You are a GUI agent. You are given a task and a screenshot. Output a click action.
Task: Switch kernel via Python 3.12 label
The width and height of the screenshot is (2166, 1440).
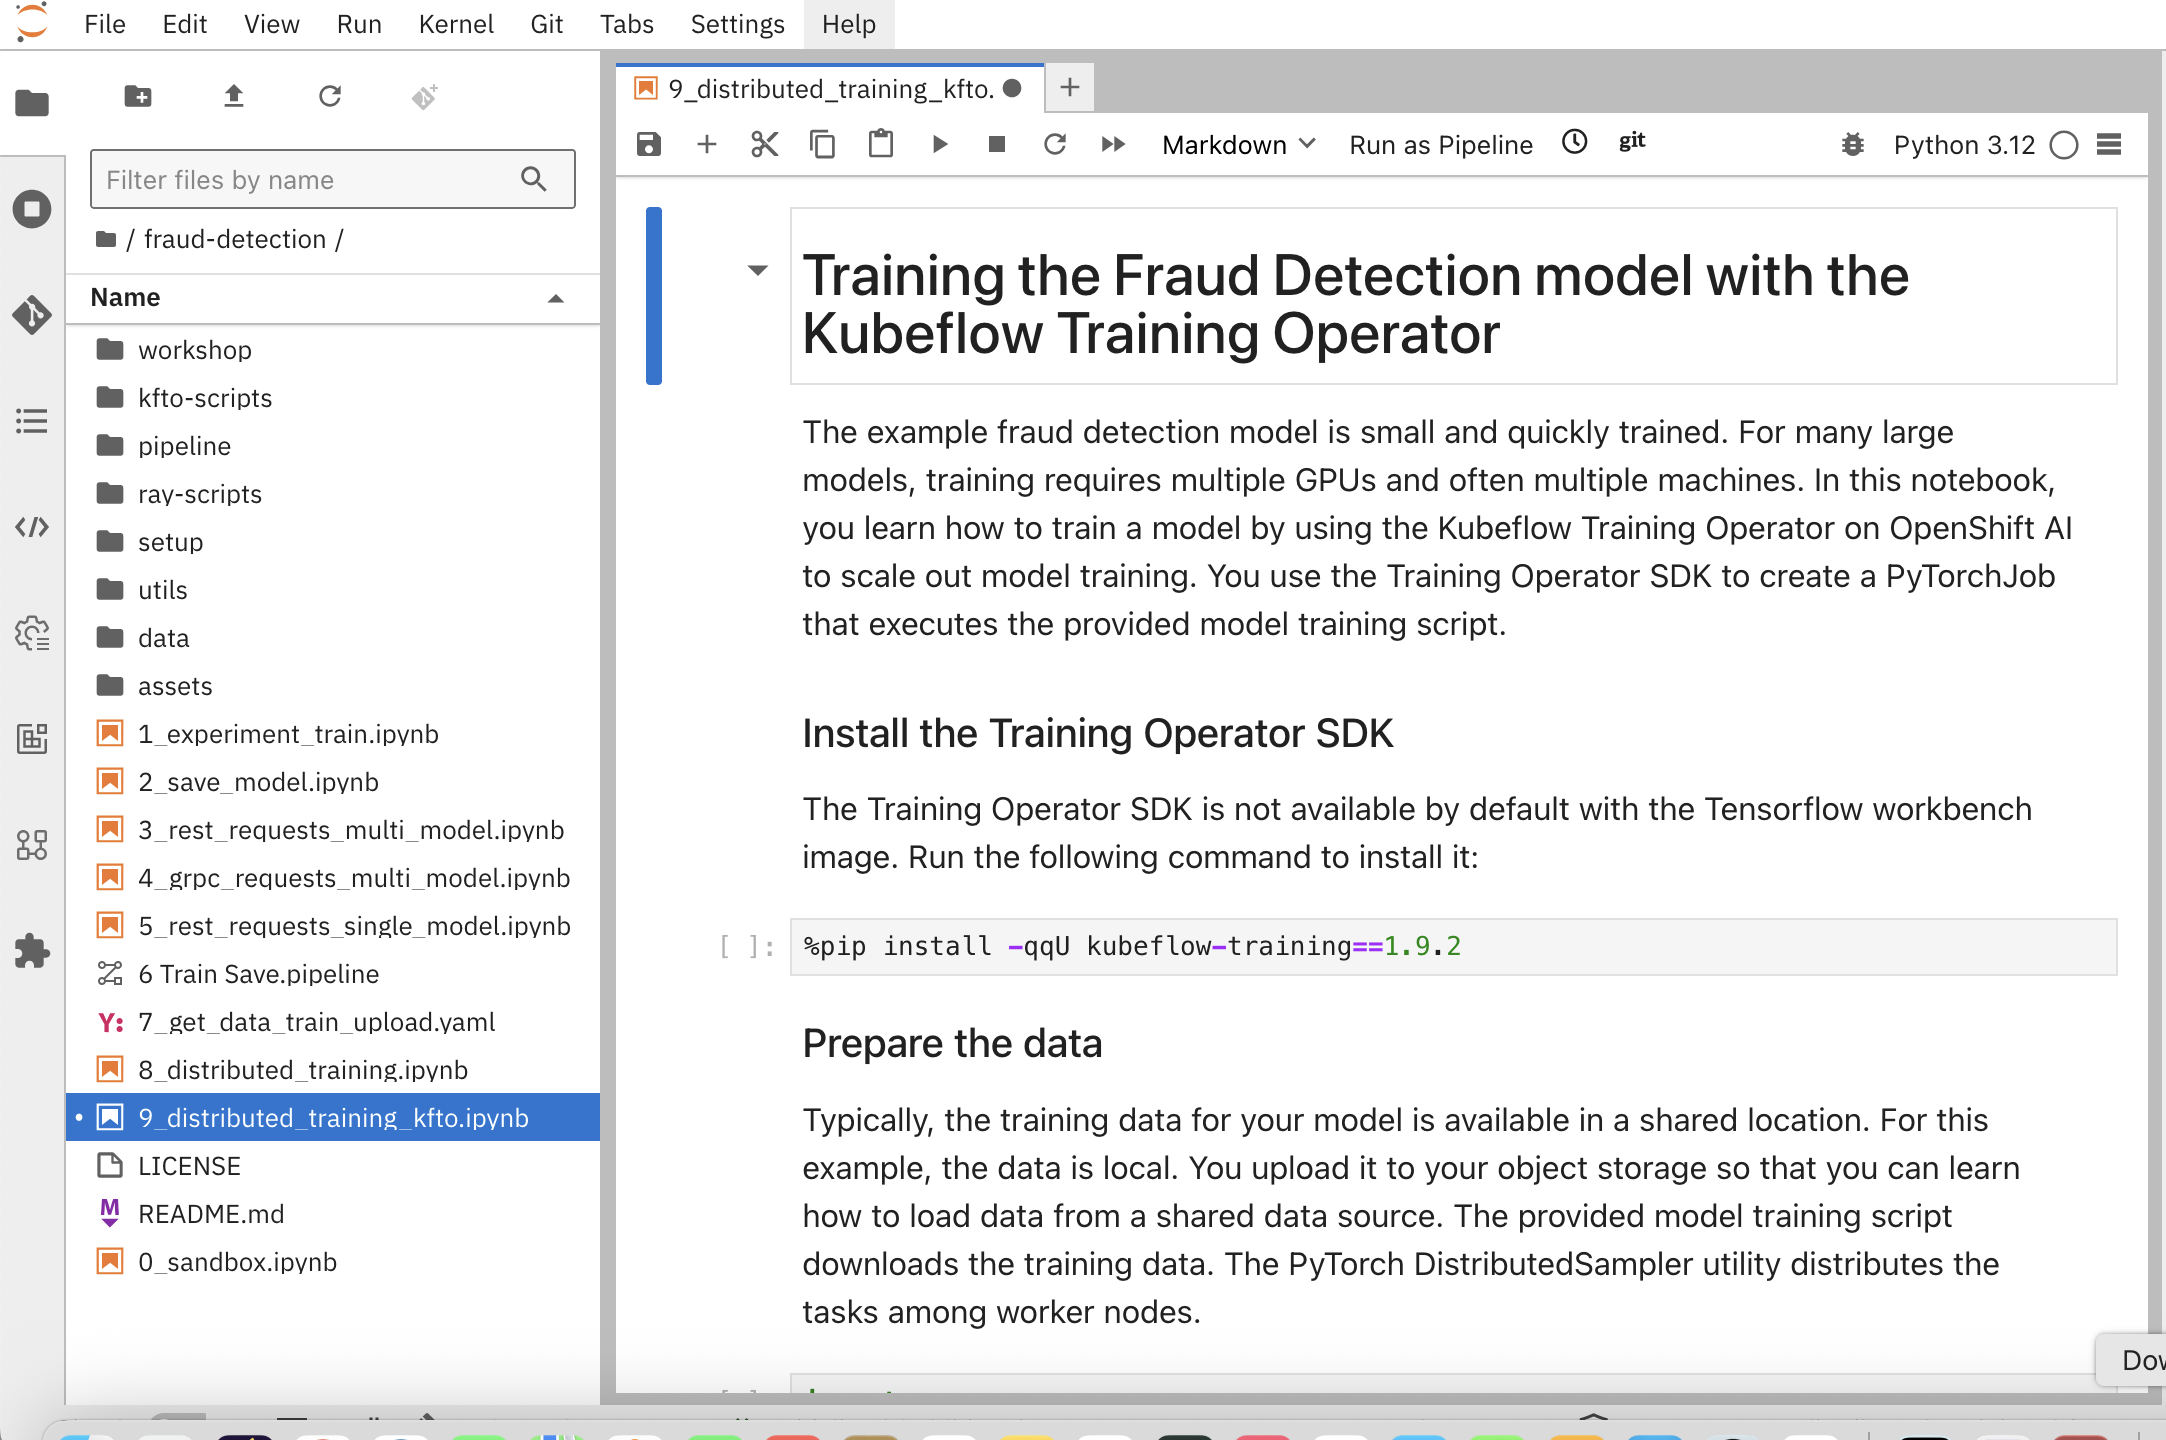(1964, 145)
